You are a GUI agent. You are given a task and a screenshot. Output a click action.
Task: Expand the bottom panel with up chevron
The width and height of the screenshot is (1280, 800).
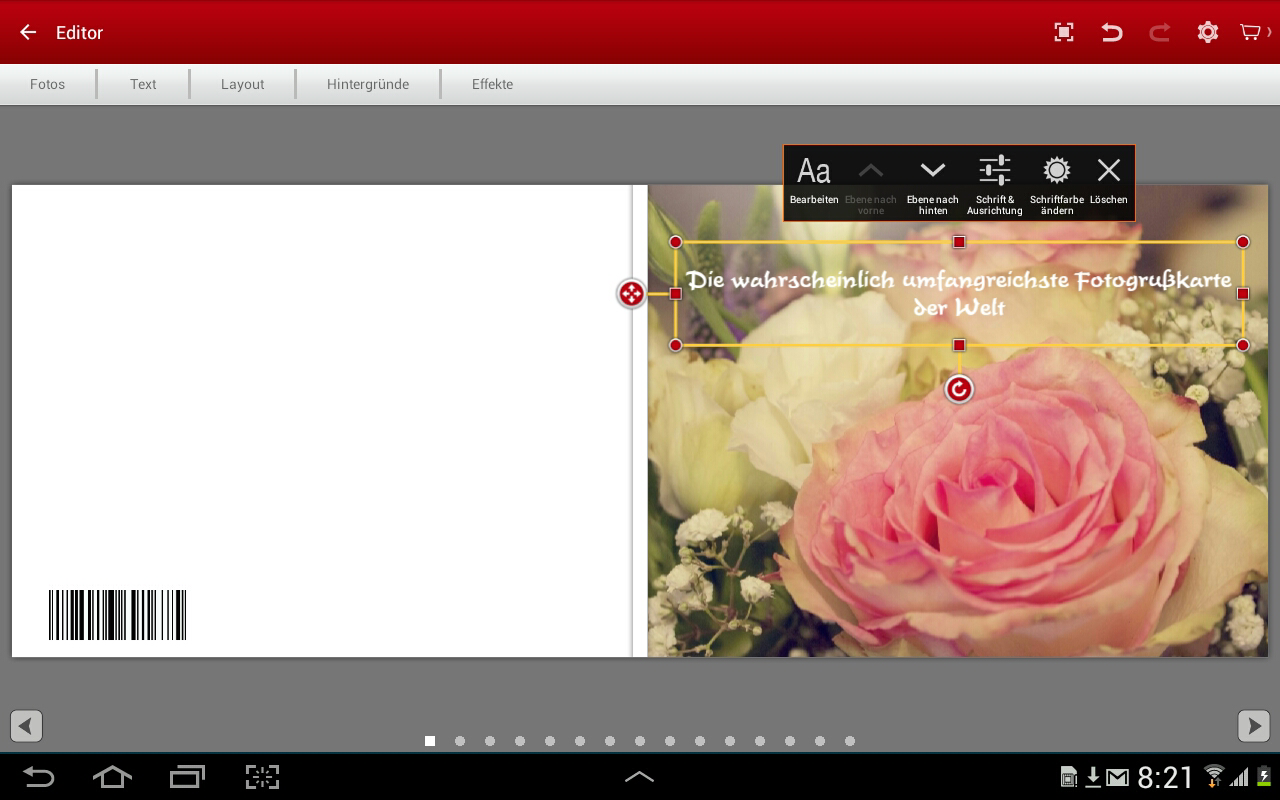[x=639, y=777]
